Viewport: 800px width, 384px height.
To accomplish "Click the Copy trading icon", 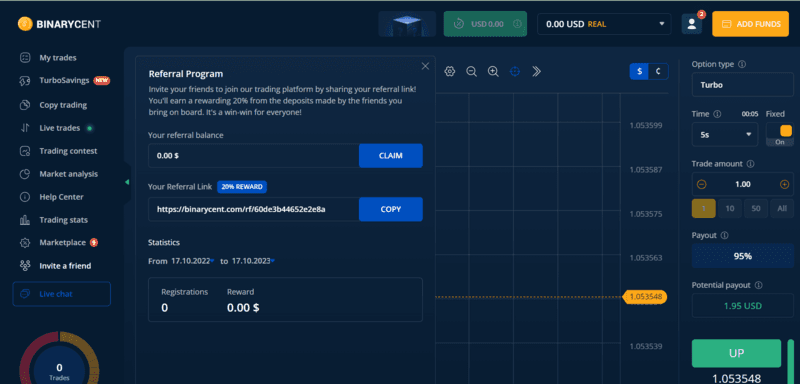I will coord(25,105).
